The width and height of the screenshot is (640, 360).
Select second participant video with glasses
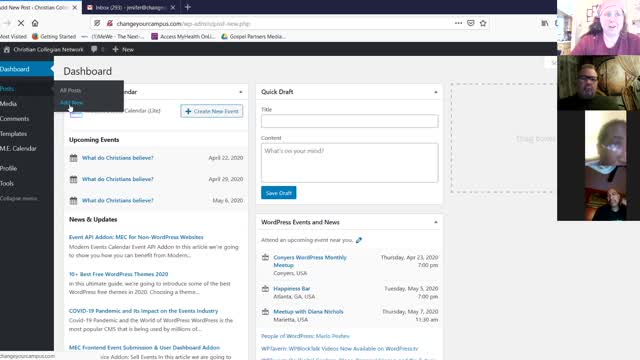point(598,83)
